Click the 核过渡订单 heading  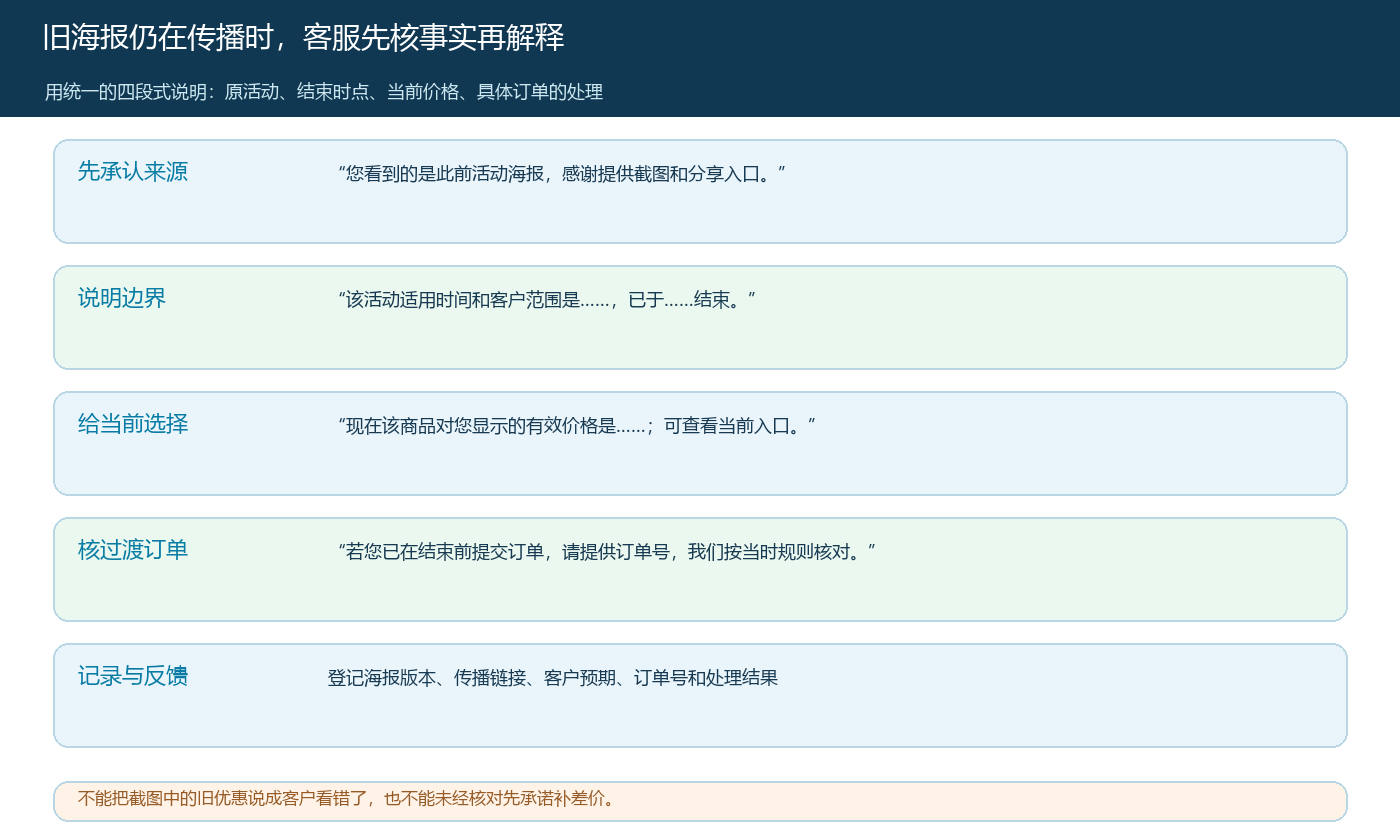click(133, 550)
